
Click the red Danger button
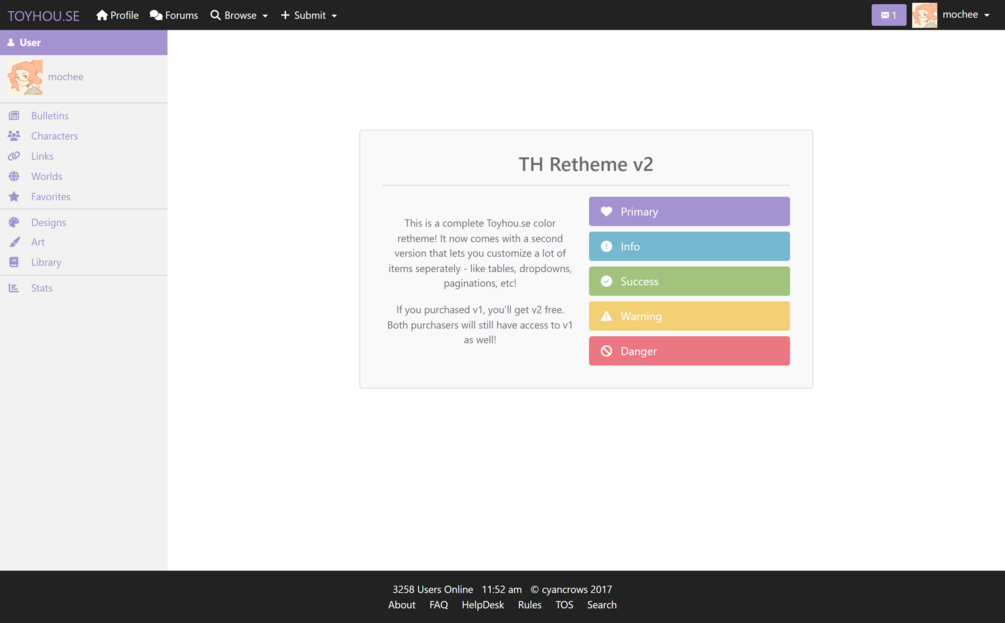(689, 351)
